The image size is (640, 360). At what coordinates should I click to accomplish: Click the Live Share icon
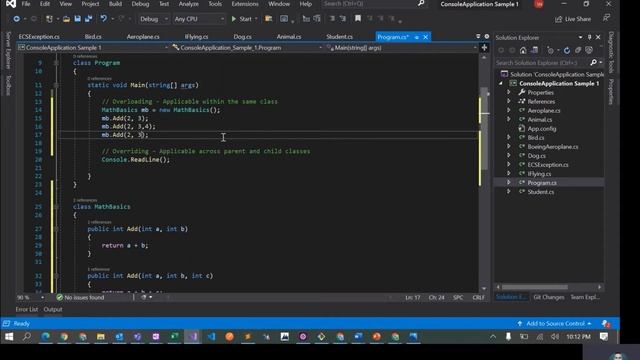coord(558,19)
